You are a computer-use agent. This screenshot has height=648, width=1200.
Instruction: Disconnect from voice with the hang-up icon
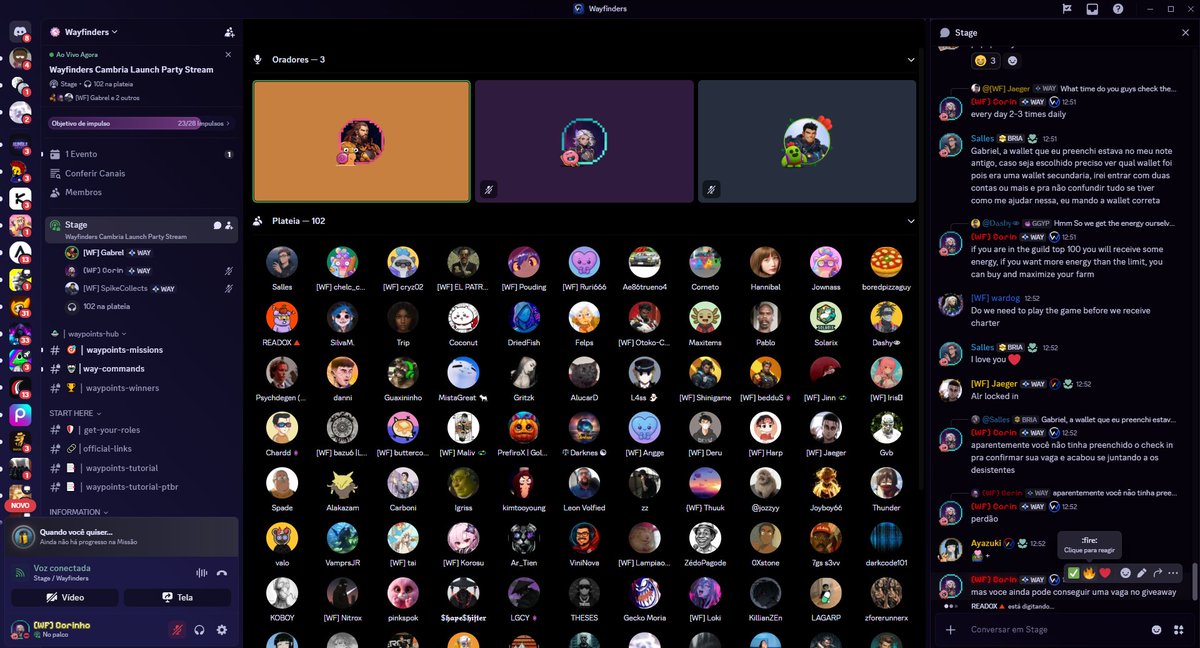[x=222, y=573]
